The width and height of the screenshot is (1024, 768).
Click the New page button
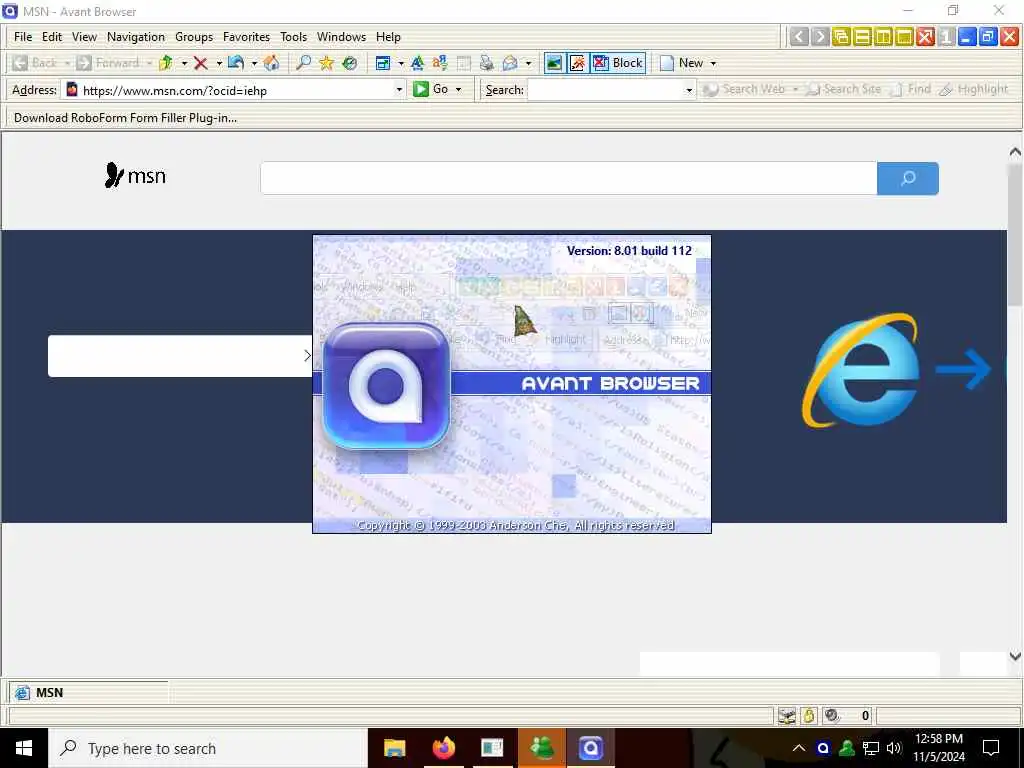click(x=681, y=63)
